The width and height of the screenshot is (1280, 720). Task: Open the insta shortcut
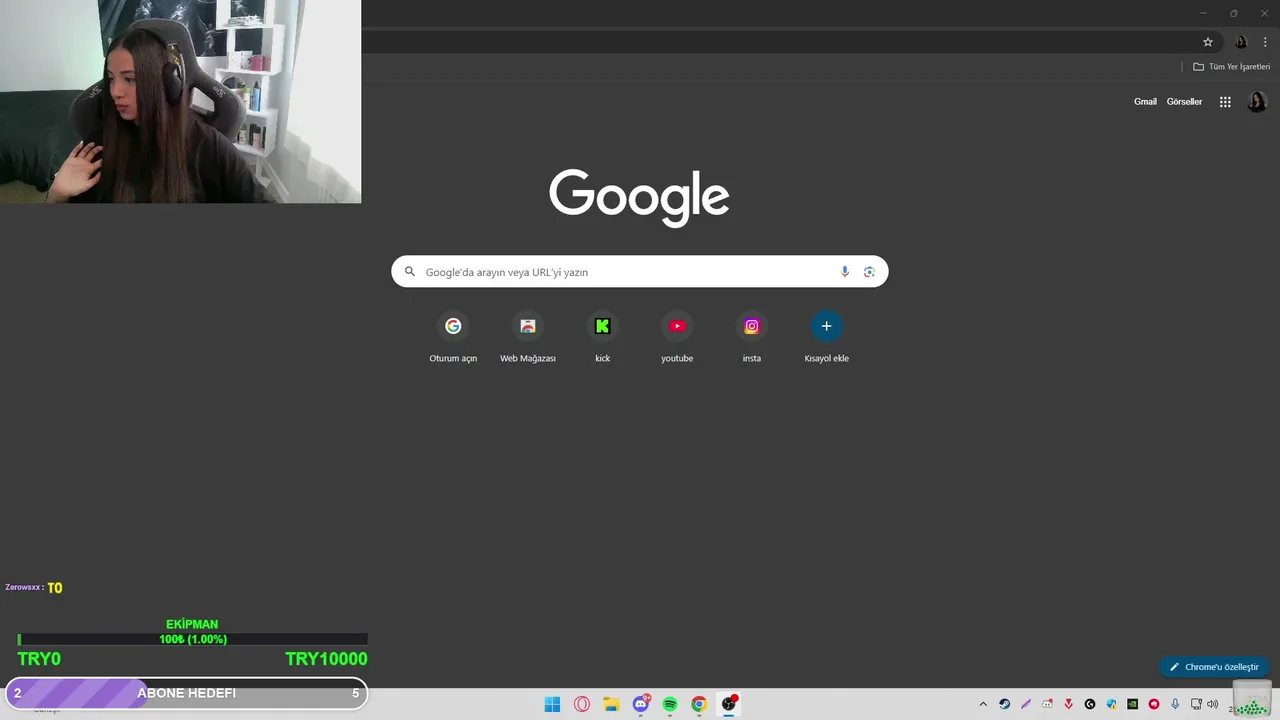point(752,338)
